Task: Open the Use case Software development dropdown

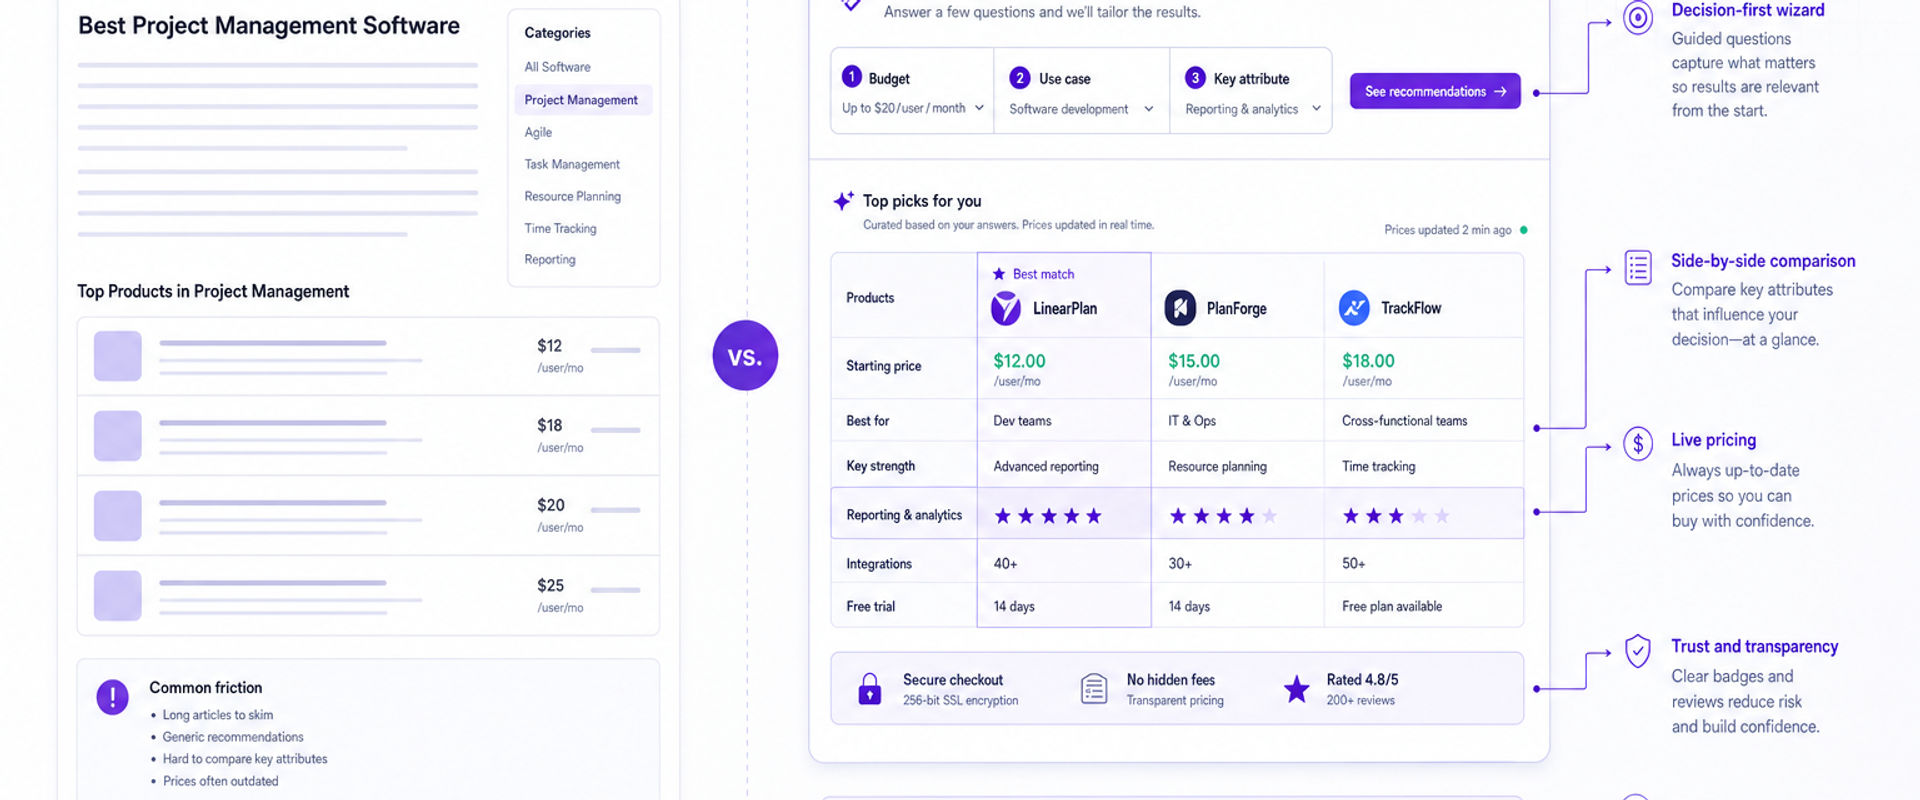Action: point(1081,109)
